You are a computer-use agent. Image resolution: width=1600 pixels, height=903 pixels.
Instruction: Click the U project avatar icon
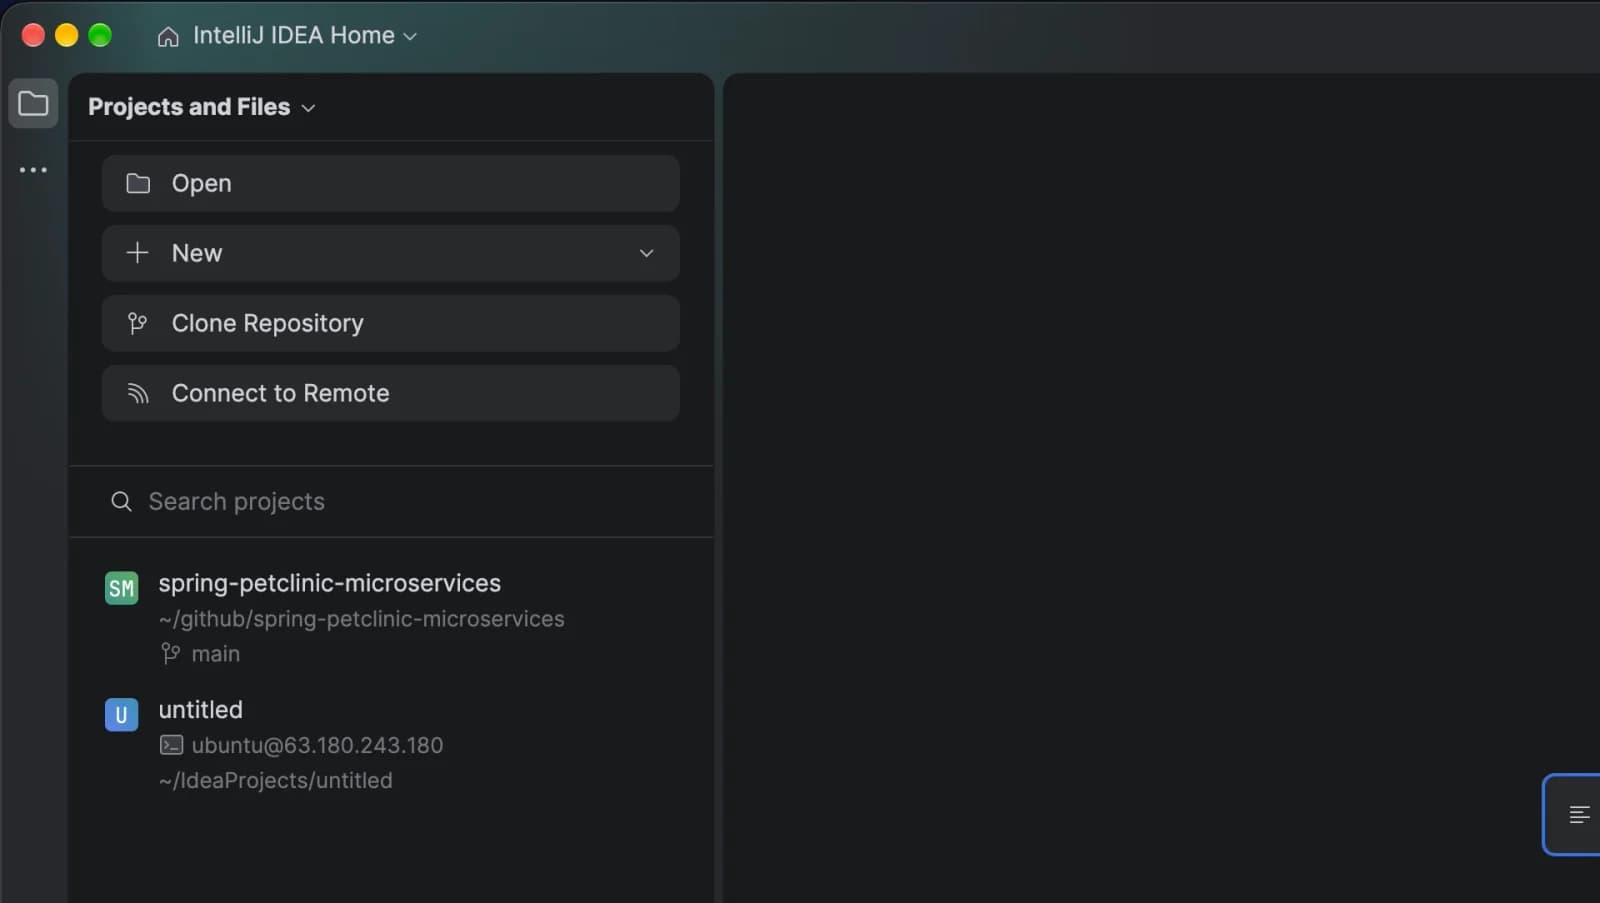121,715
